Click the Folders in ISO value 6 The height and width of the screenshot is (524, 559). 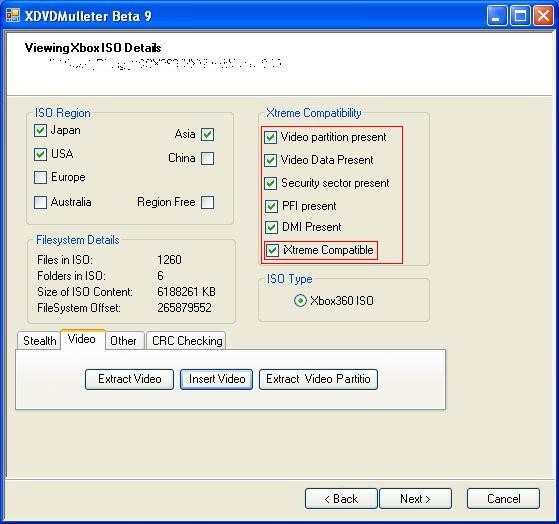[160, 276]
